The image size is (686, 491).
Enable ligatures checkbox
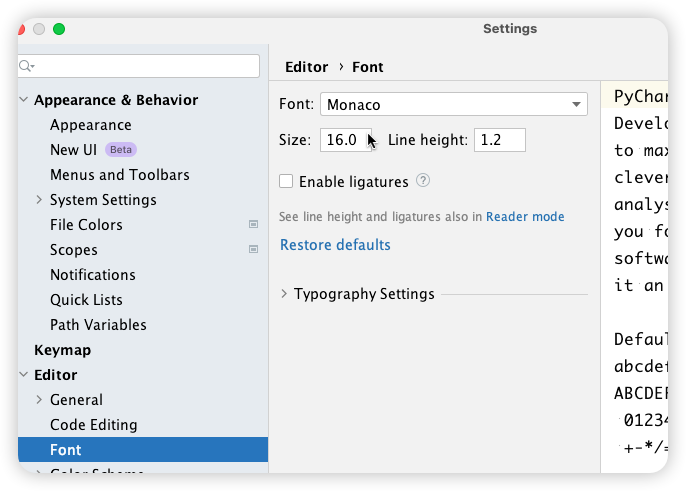pyautogui.click(x=286, y=181)
